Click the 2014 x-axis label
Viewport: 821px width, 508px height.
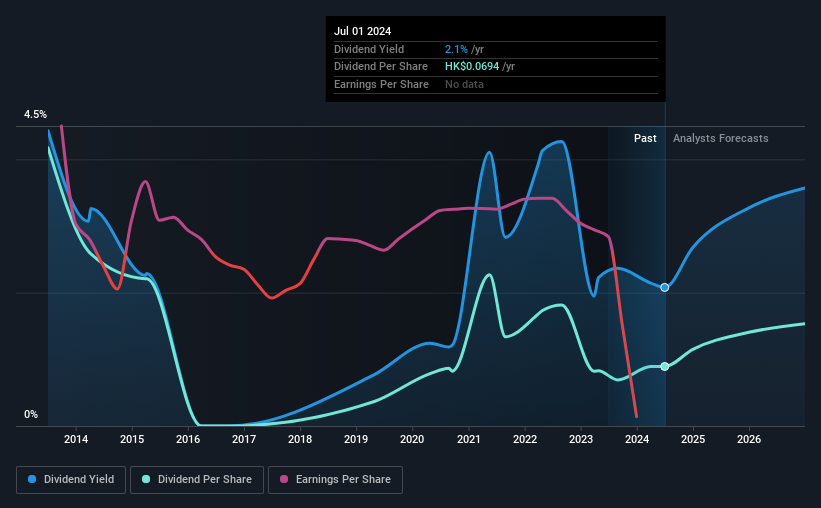coord(76,439)
